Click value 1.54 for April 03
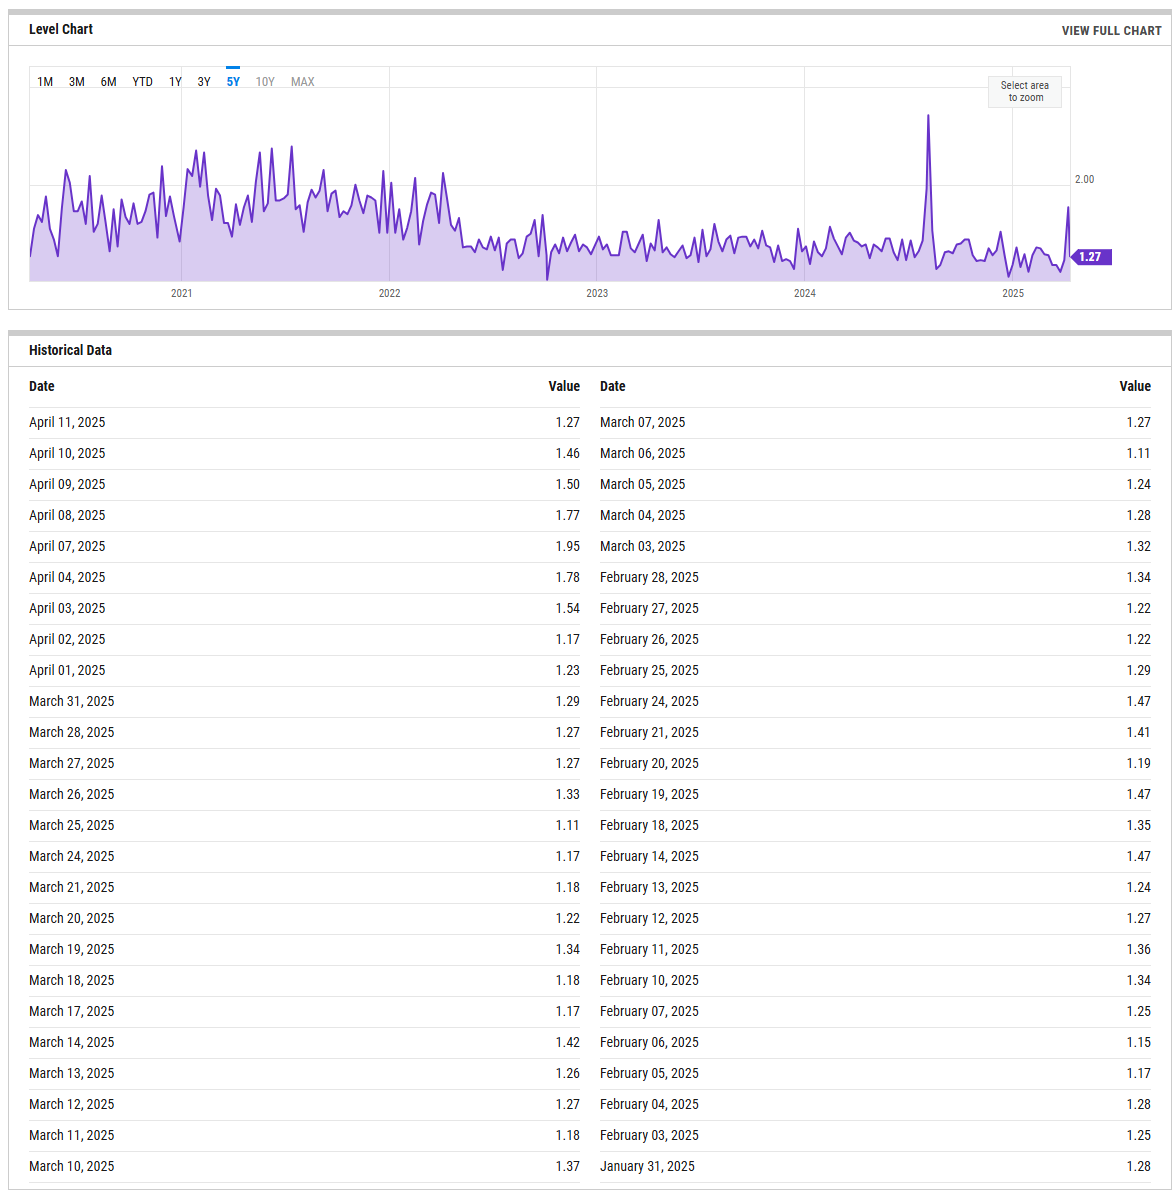This screenshot has height=1194, width=1176. [567, 608]
